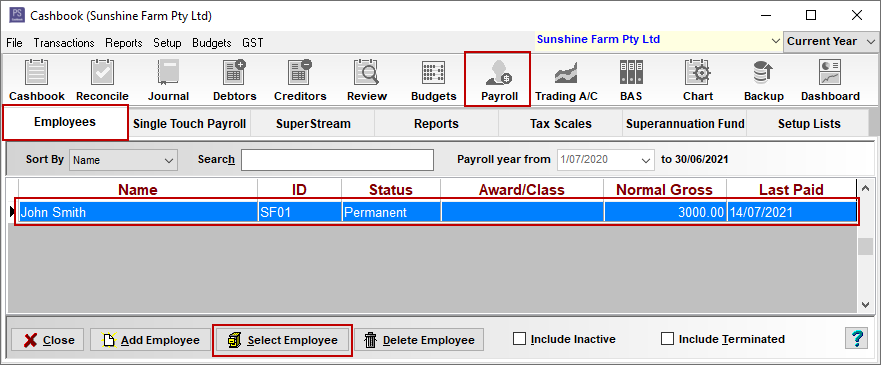Open the Debtors module

pyautogui.click(x=234, y=80)
